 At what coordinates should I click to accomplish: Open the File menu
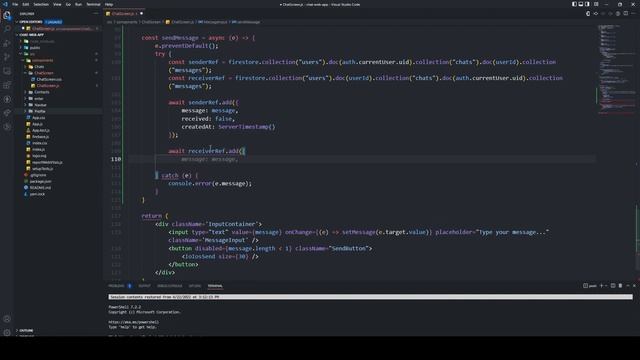point(15,4)
